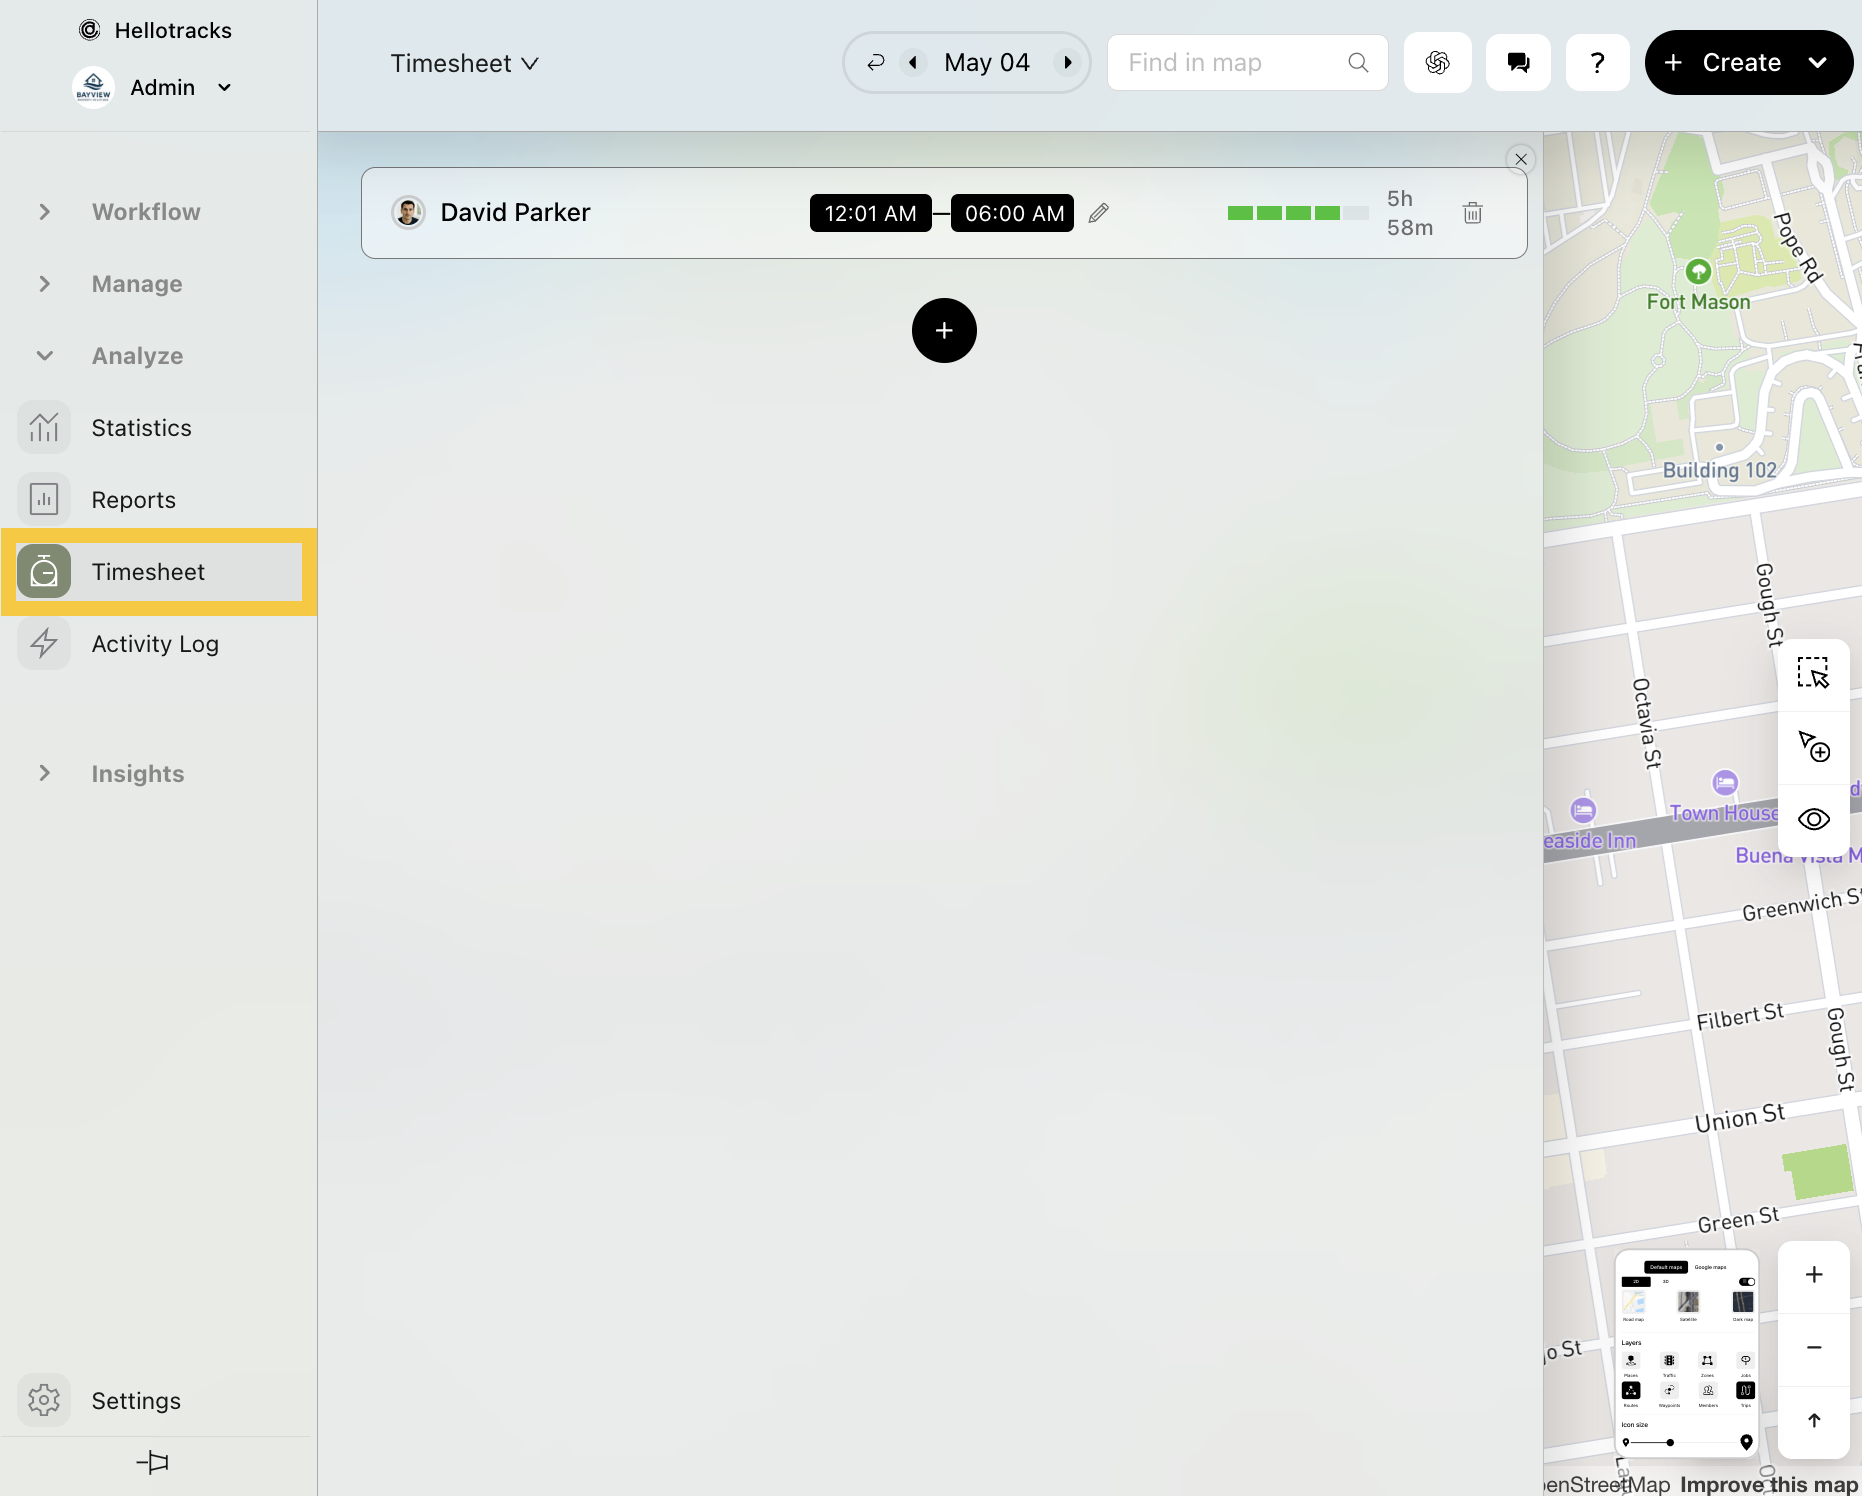Choose the Satellite map thumbnail
This screenshot has width=1862, height=1496.
[x=1688, y=1302]
